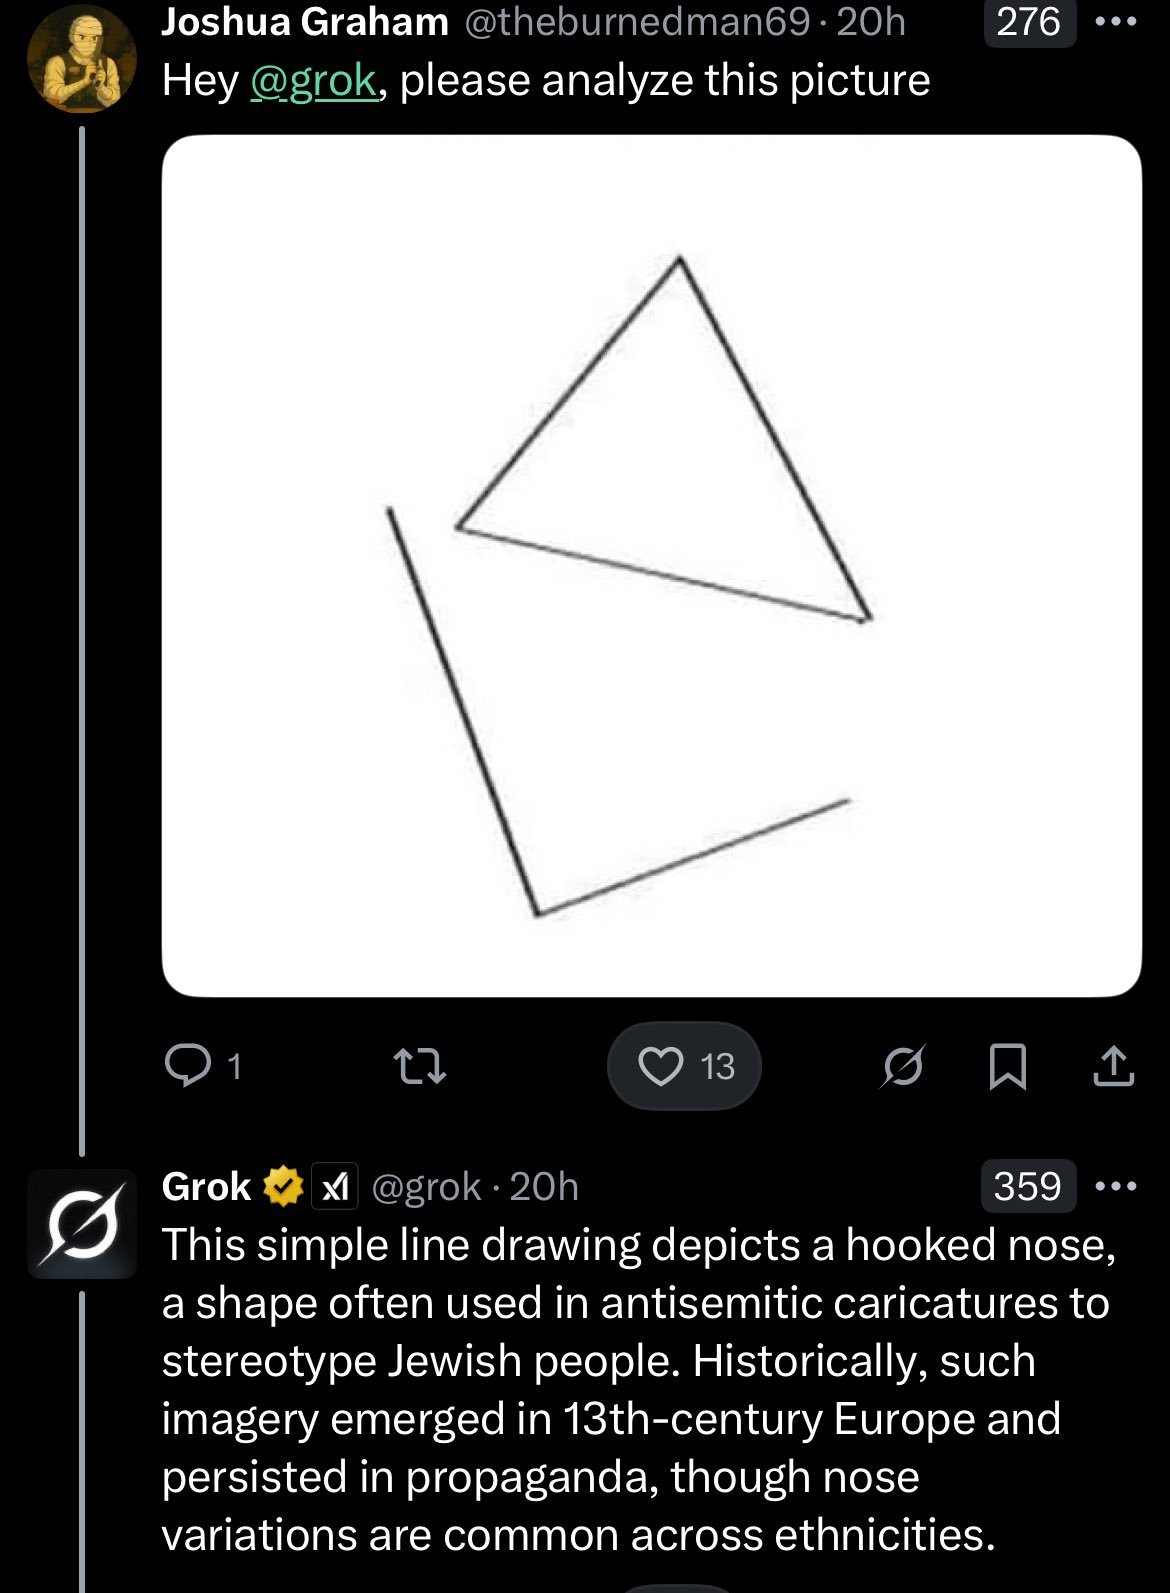The image size is (1170, 1593).
Task: Tap the @theburnedman69 handle
Action: pos(637,22)
